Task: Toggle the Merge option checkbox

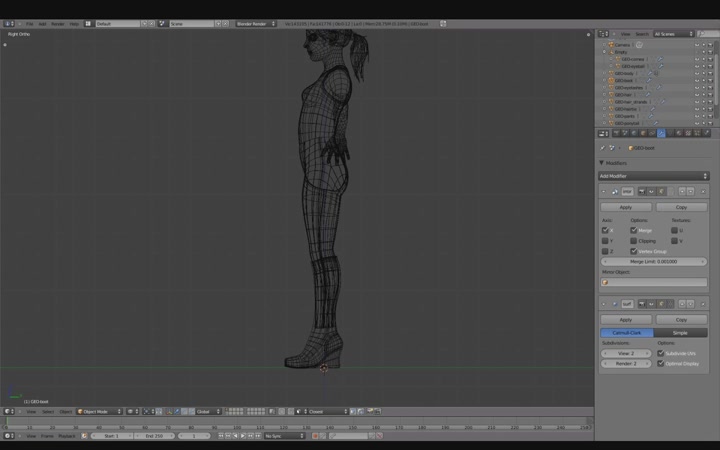Action: click(634, 230)
